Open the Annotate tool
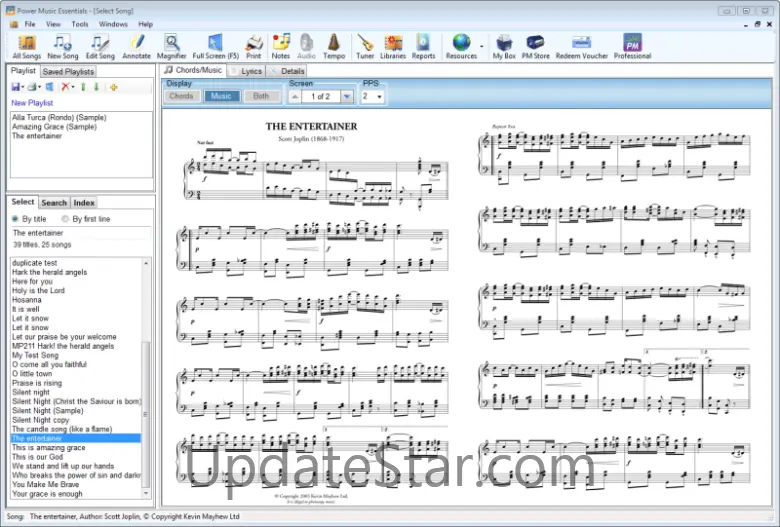Screen dimensions: 780x527 [x=136, y=47]
